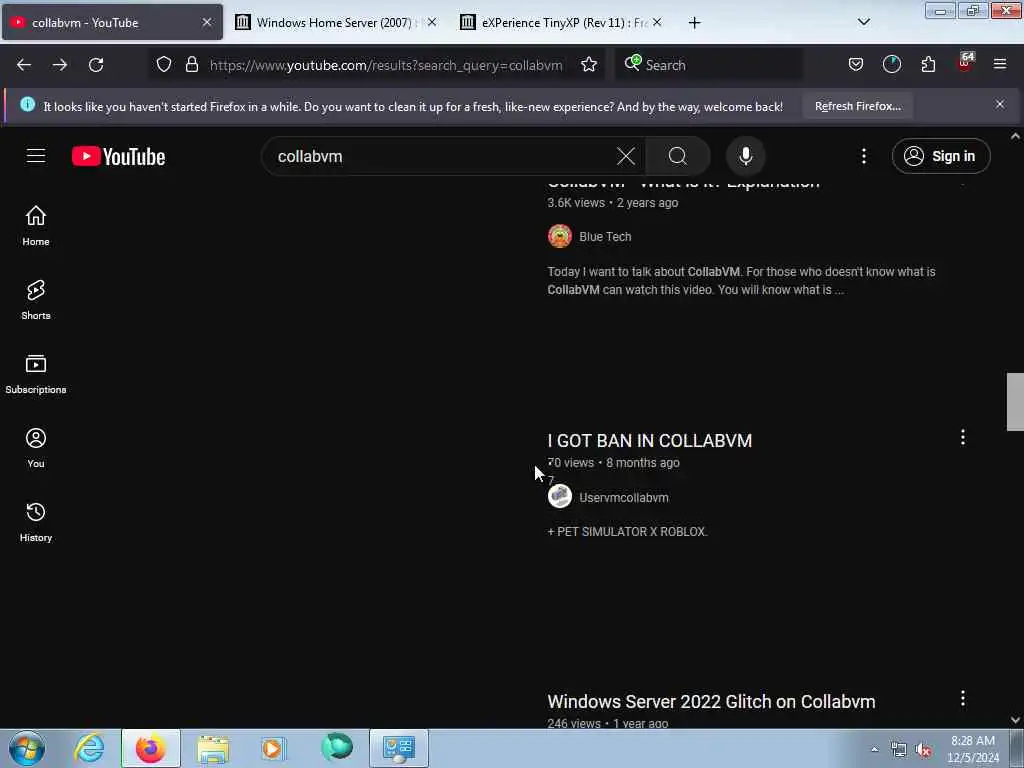
Task: View site security padlock info
Action: click(x=191, y=65)
